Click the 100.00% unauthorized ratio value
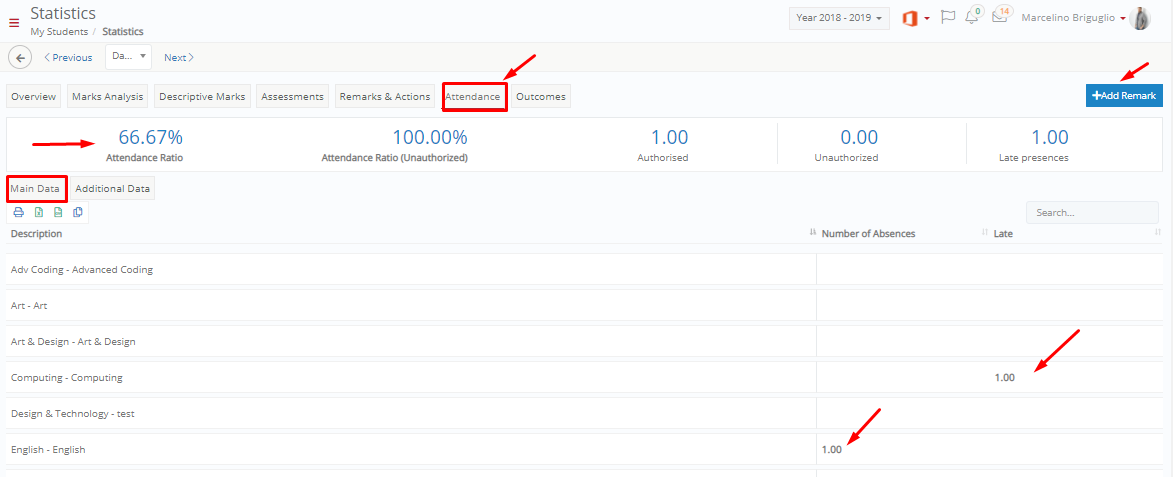Screen dimensions: 1173x477 pos(430,137)
